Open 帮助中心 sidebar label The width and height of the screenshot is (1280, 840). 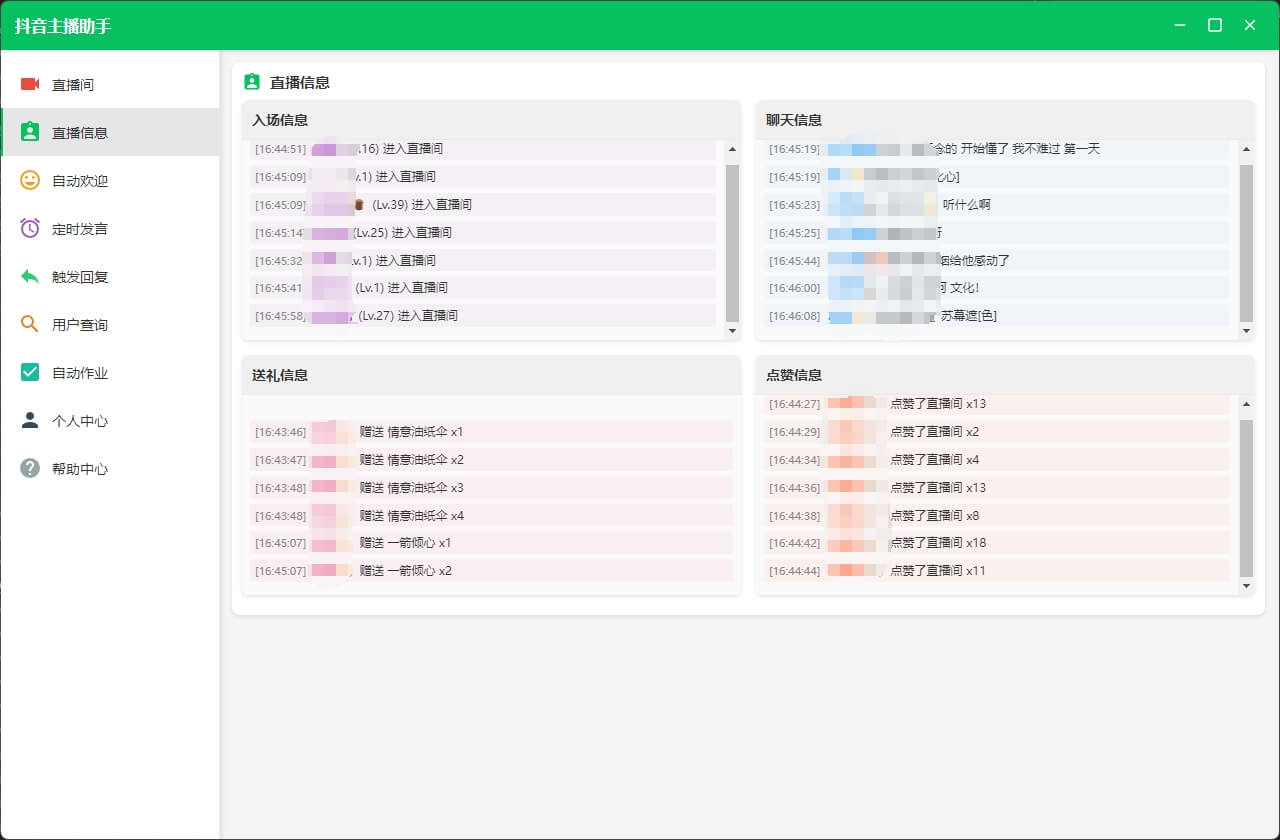pyautogui.click(x=80, y=469)
